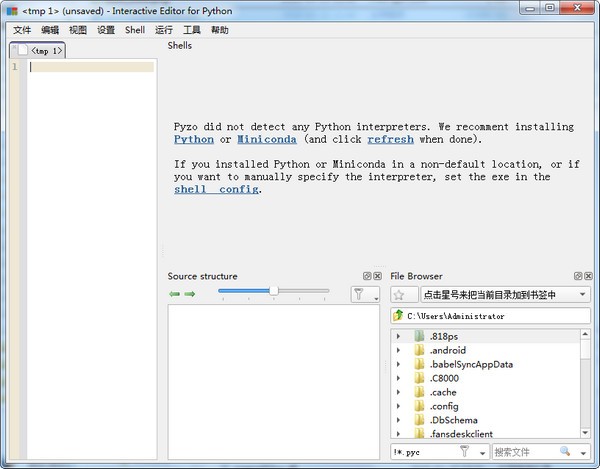Go up one directory with green arrow
600x469 pixels.
[398, 316]
